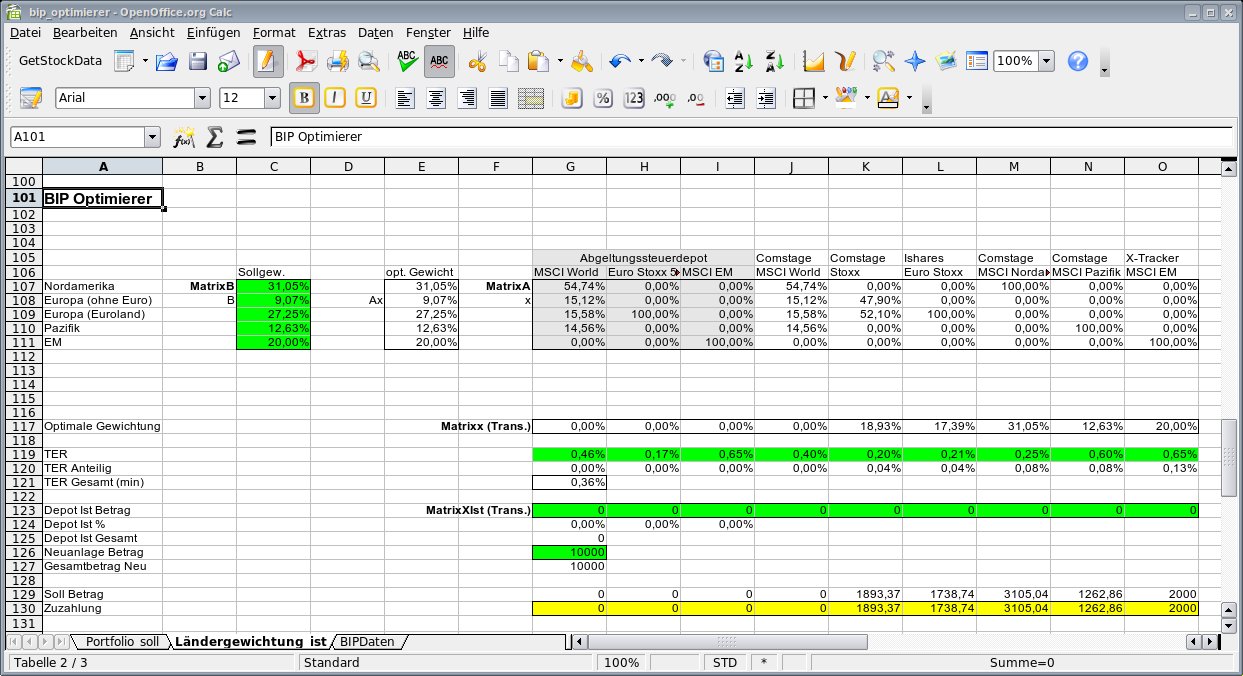Center cell text horizontally
Image resolution: width=1243 pixels, height=676 pixels.
tap(436, 98)
